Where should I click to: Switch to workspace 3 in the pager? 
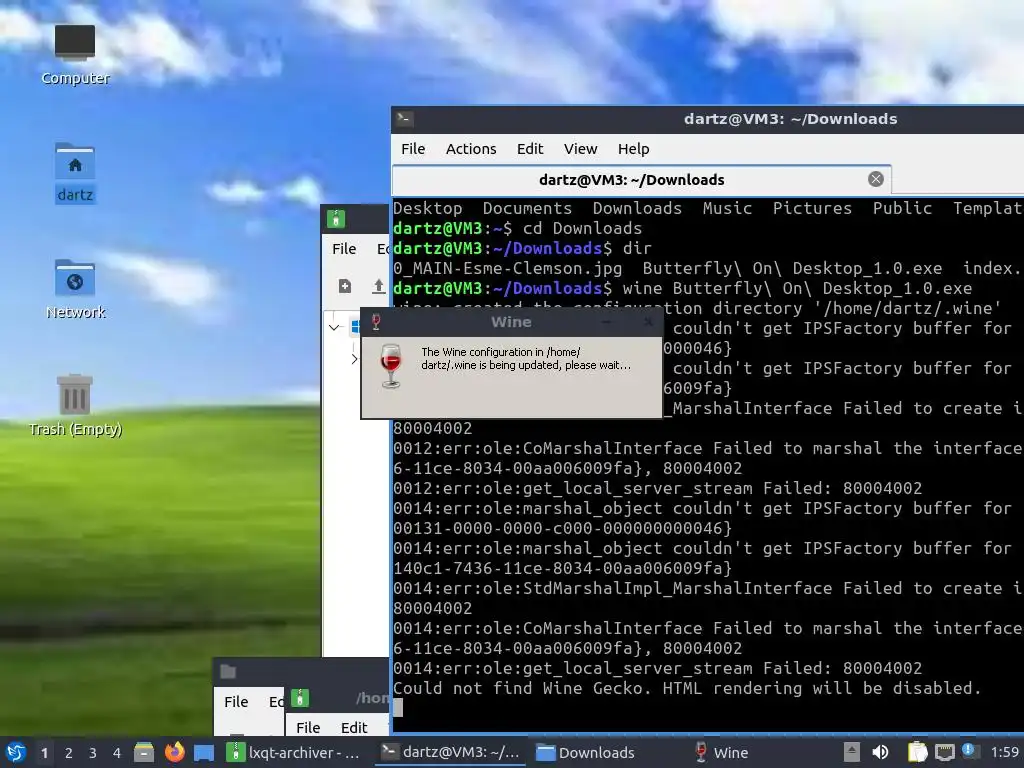point(93,753)
